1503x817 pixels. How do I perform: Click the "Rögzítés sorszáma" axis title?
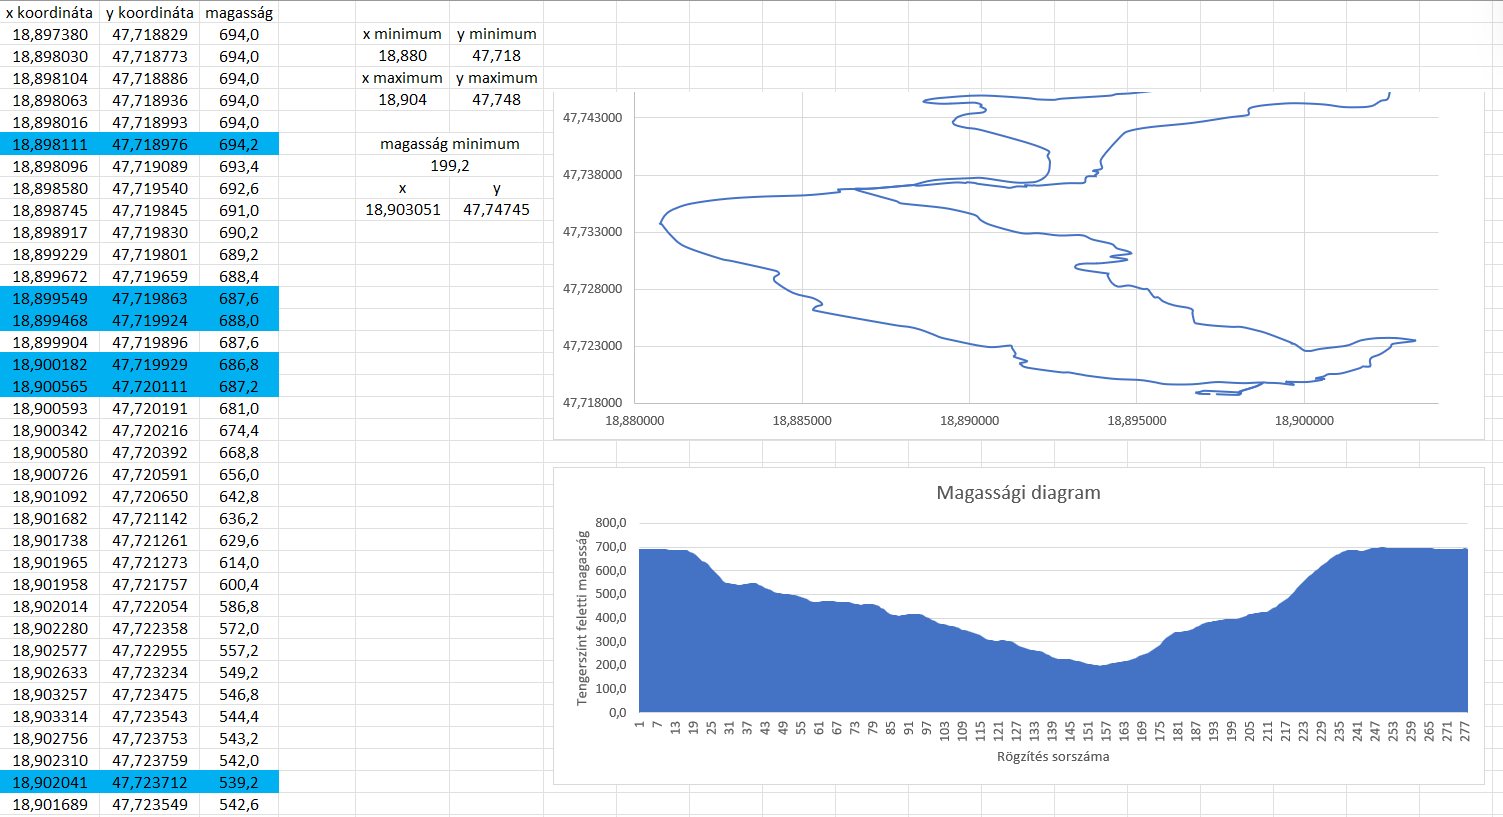[1052, 757]
